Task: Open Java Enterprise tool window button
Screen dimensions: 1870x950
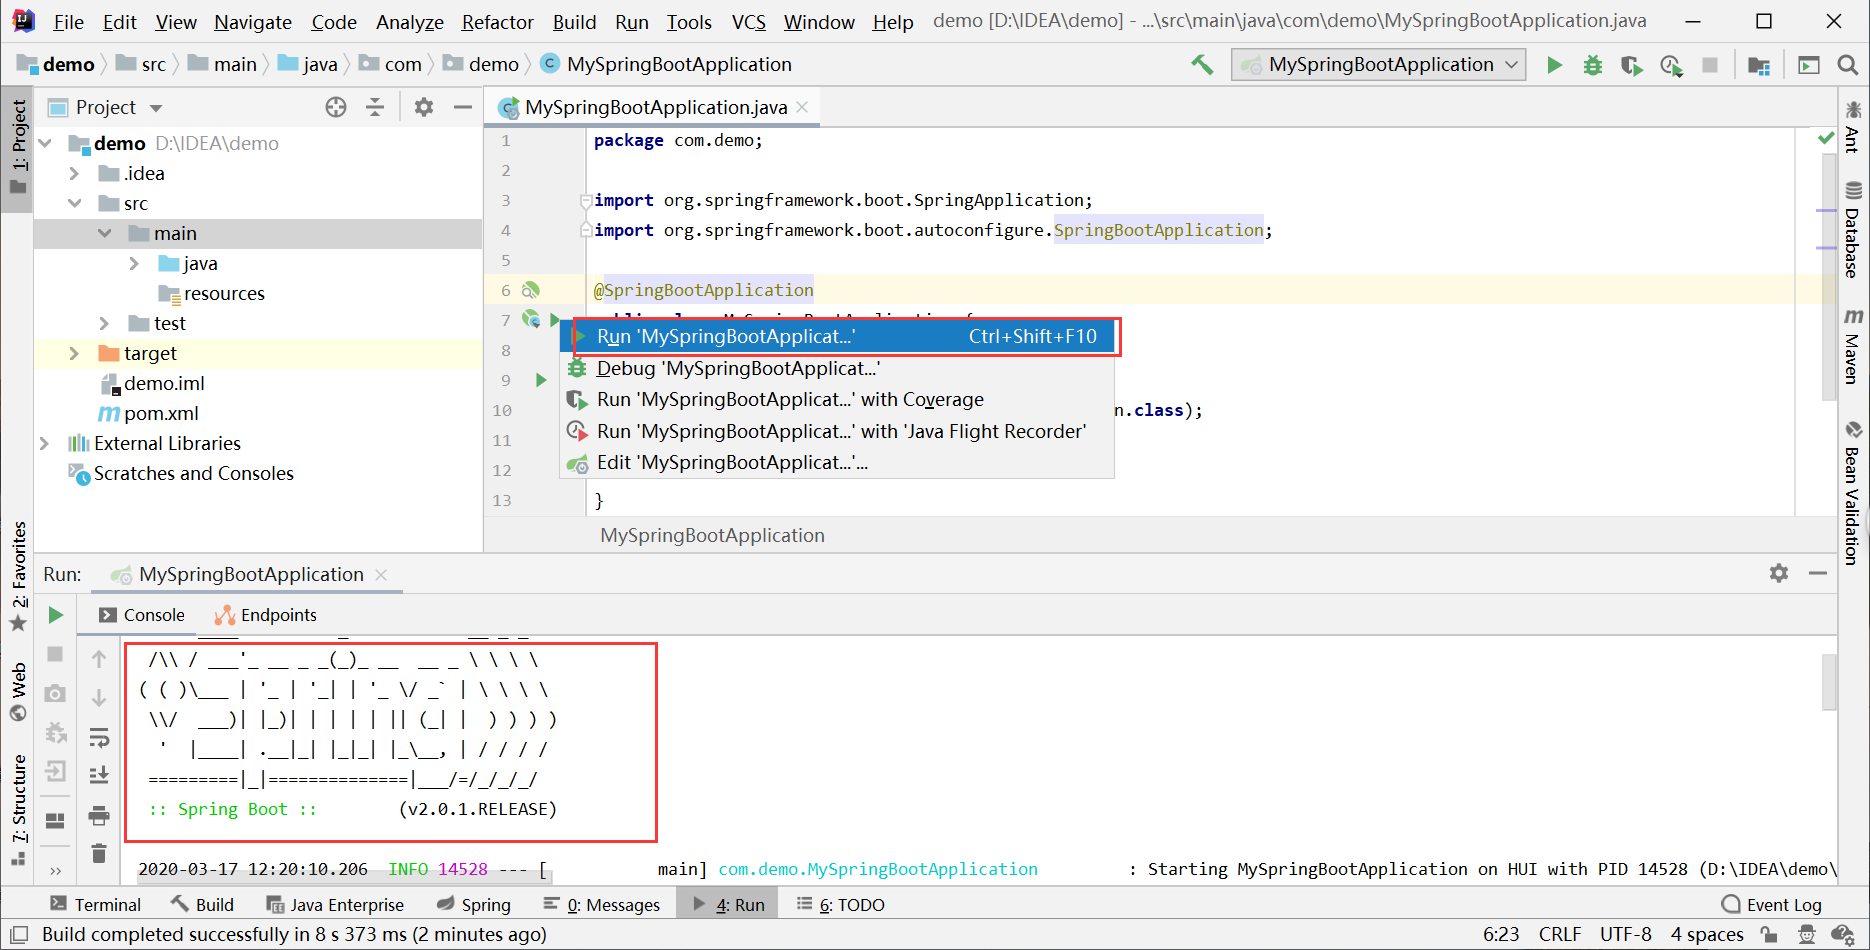Action: [x=335, y=905]
